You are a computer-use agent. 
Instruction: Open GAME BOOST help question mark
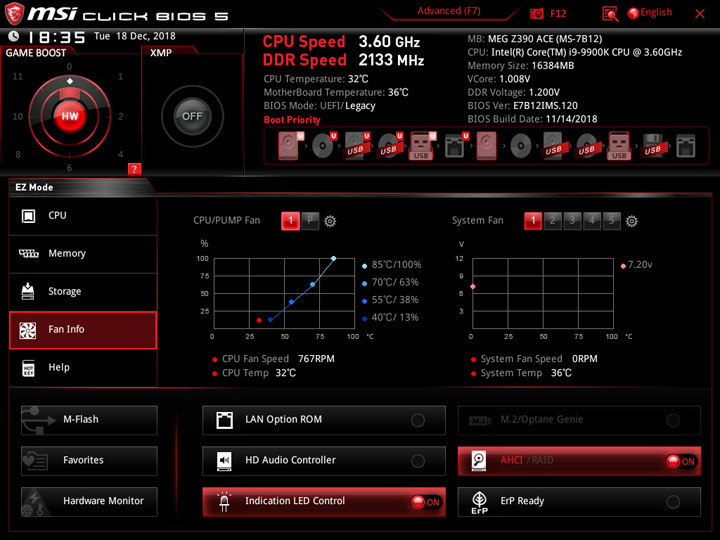(134, 169)
